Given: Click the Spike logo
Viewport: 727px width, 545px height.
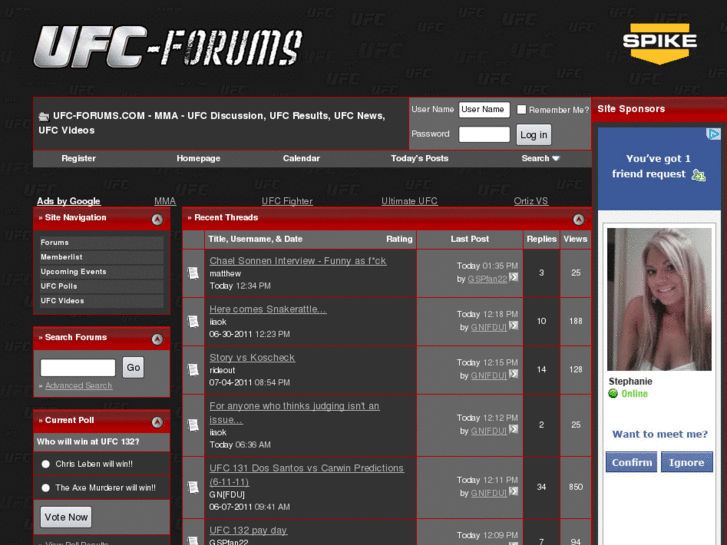Looking at the screenshot, I should click(659, 43).
